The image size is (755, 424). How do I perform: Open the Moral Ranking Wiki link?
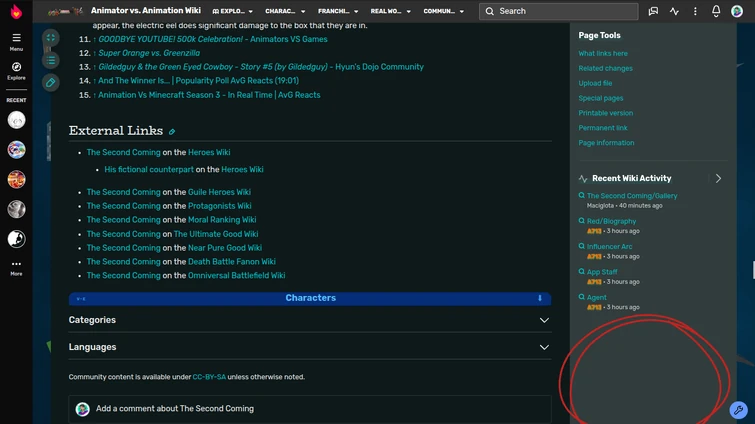tap(222, 220)
